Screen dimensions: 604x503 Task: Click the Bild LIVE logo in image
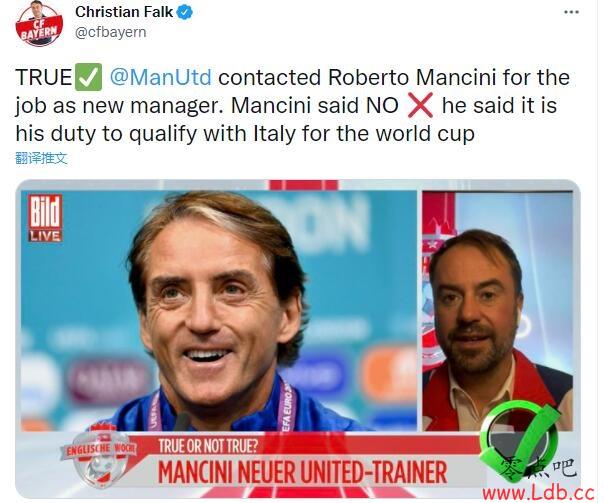(45, 218)
